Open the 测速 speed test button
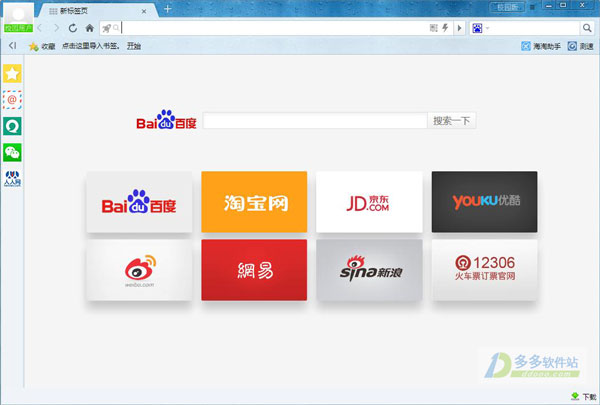Screen dimensions: 600x405 (x=580, y=46)
